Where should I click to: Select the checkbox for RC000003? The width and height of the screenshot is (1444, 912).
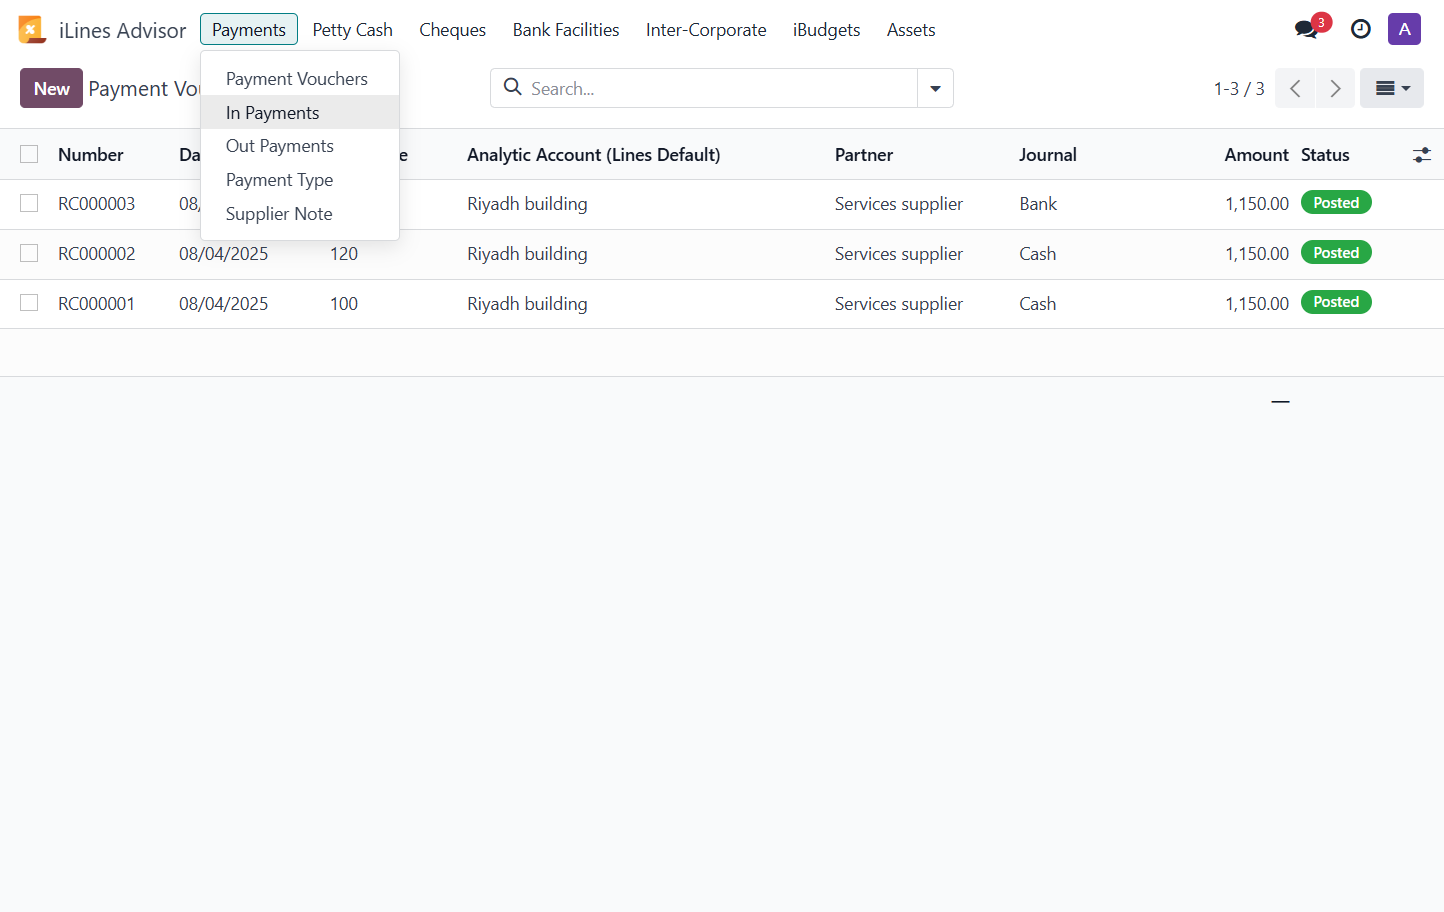coord(29,203)
